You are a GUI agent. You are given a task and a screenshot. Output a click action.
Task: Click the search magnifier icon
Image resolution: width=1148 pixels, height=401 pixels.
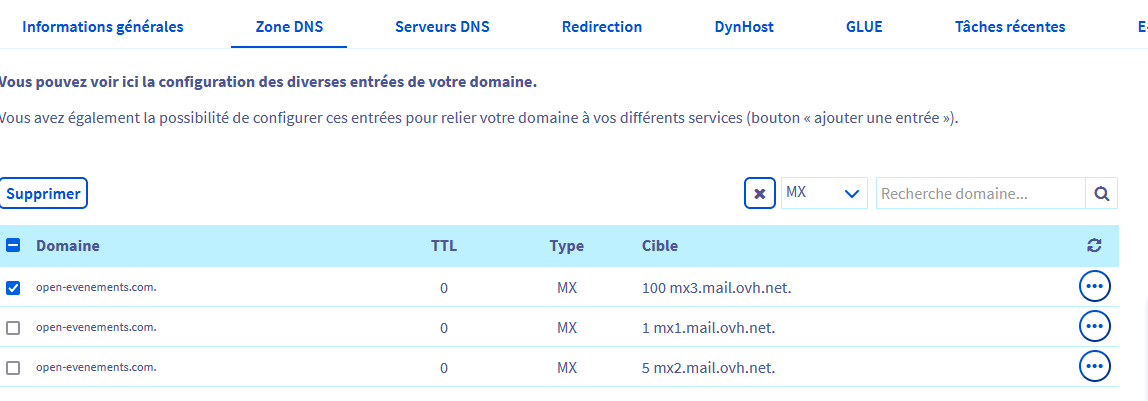[x=1101, y=194]
